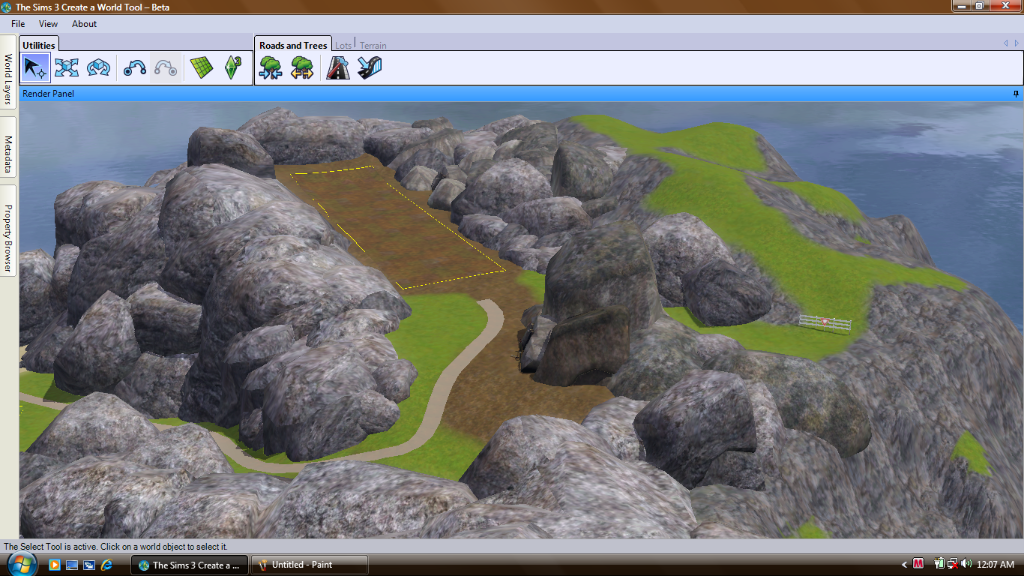Open the About menu
Image resolution: width=1024 pixels, height=576 pixels.
[x=84, y=24]
